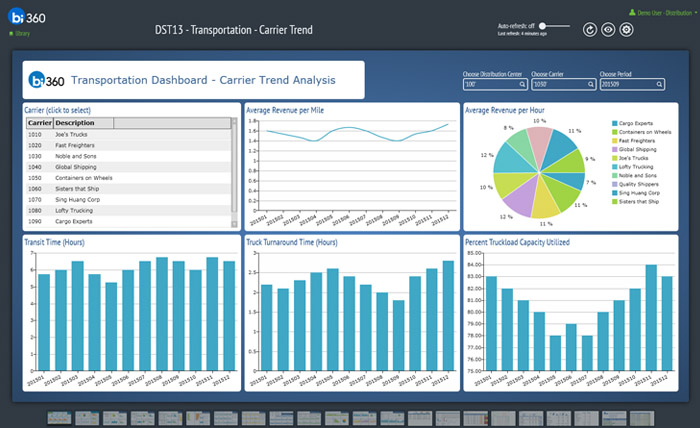Screen dimensions: 700x428
Task: Click Cargo Experts legend color swatch
Action: [x=615, y=123]
